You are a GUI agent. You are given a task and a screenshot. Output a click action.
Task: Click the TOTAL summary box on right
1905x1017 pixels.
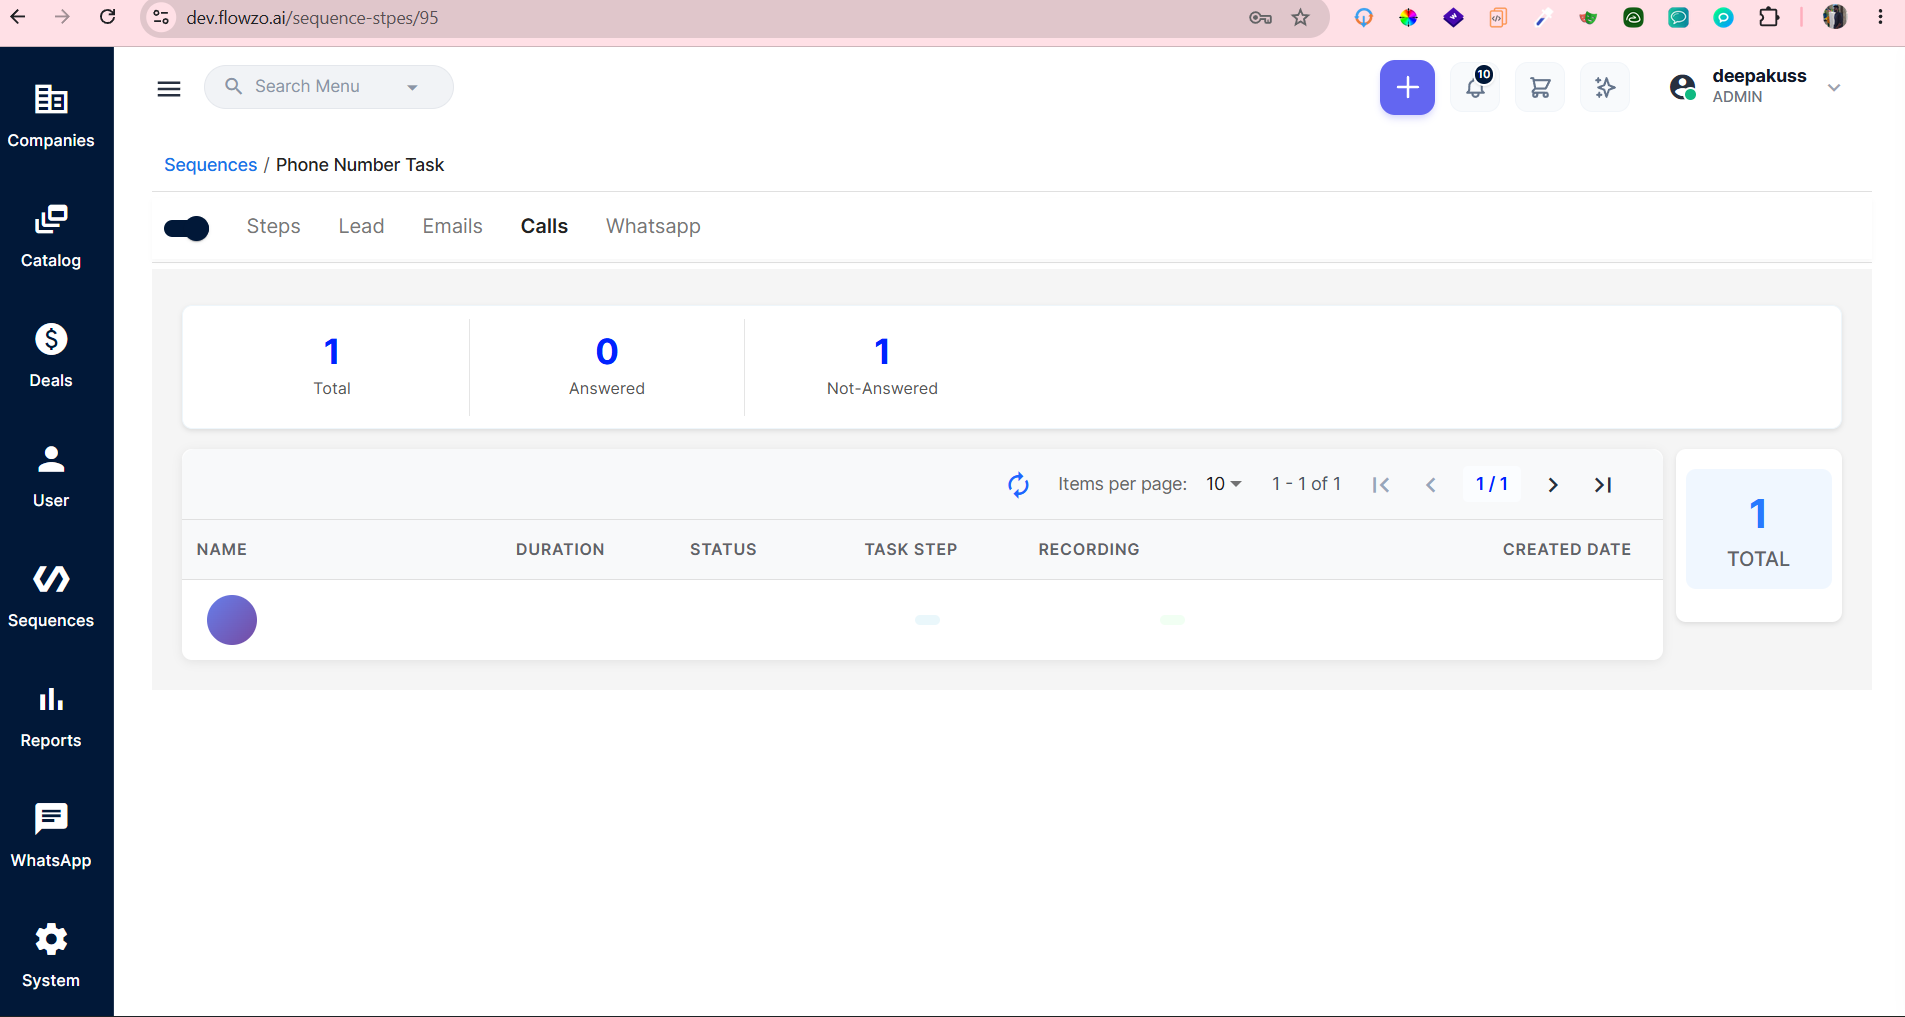1758,529
